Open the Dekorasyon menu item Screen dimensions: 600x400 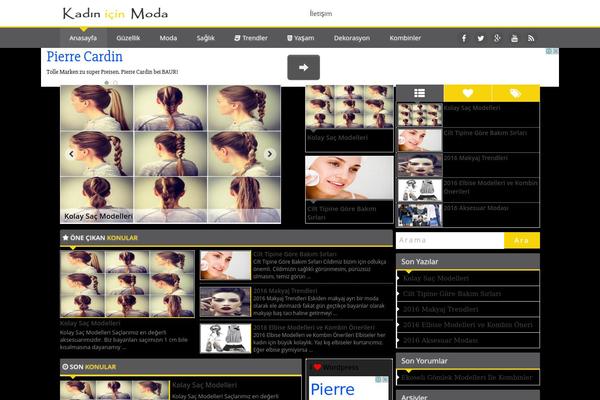pyautogui.click(x=352, y=38)
